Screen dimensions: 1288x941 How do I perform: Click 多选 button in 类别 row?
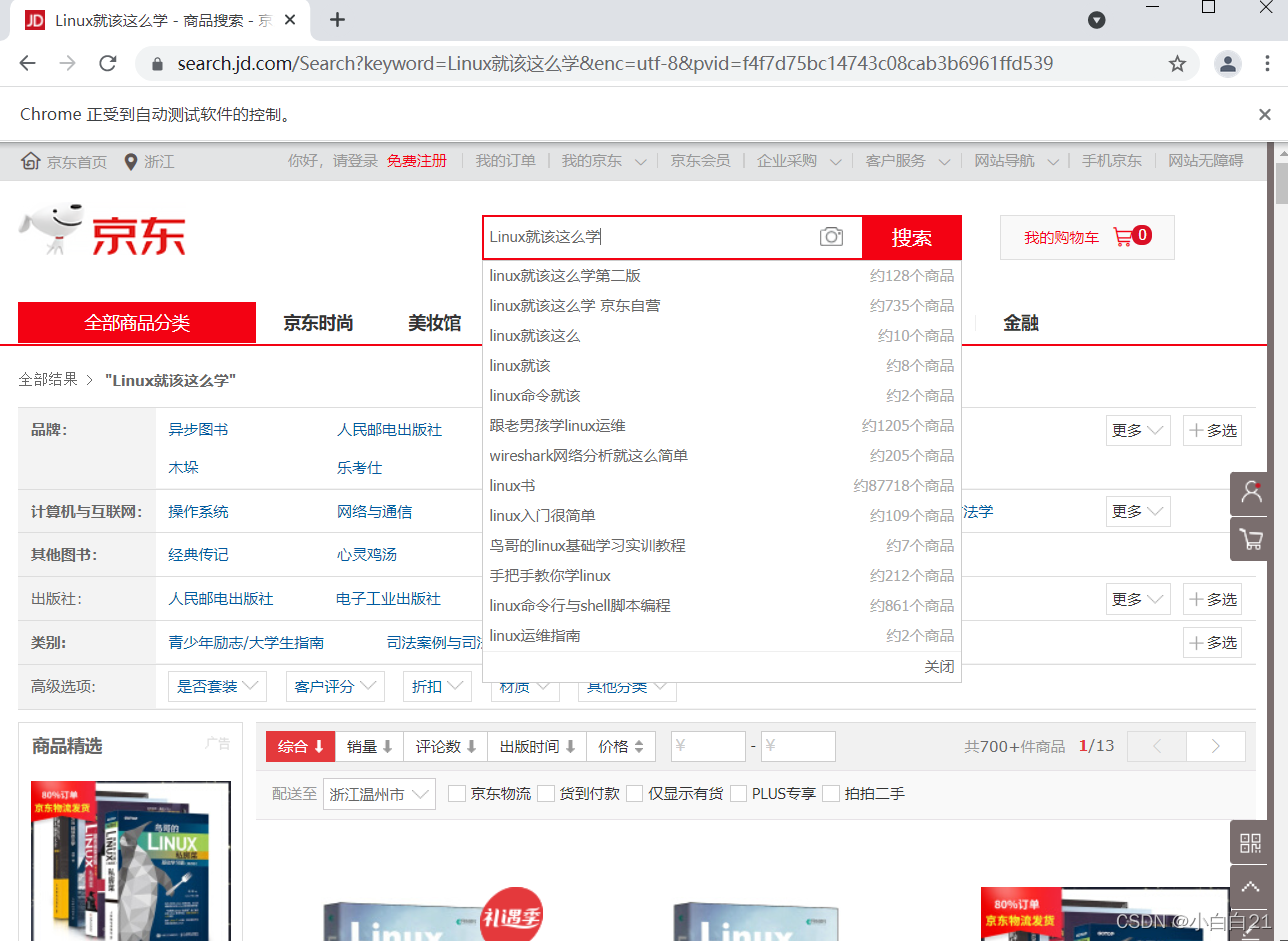1212,643
